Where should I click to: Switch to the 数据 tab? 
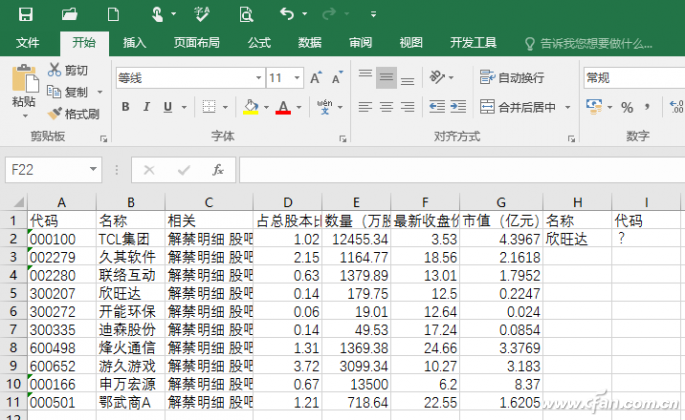tap(310, 42)
